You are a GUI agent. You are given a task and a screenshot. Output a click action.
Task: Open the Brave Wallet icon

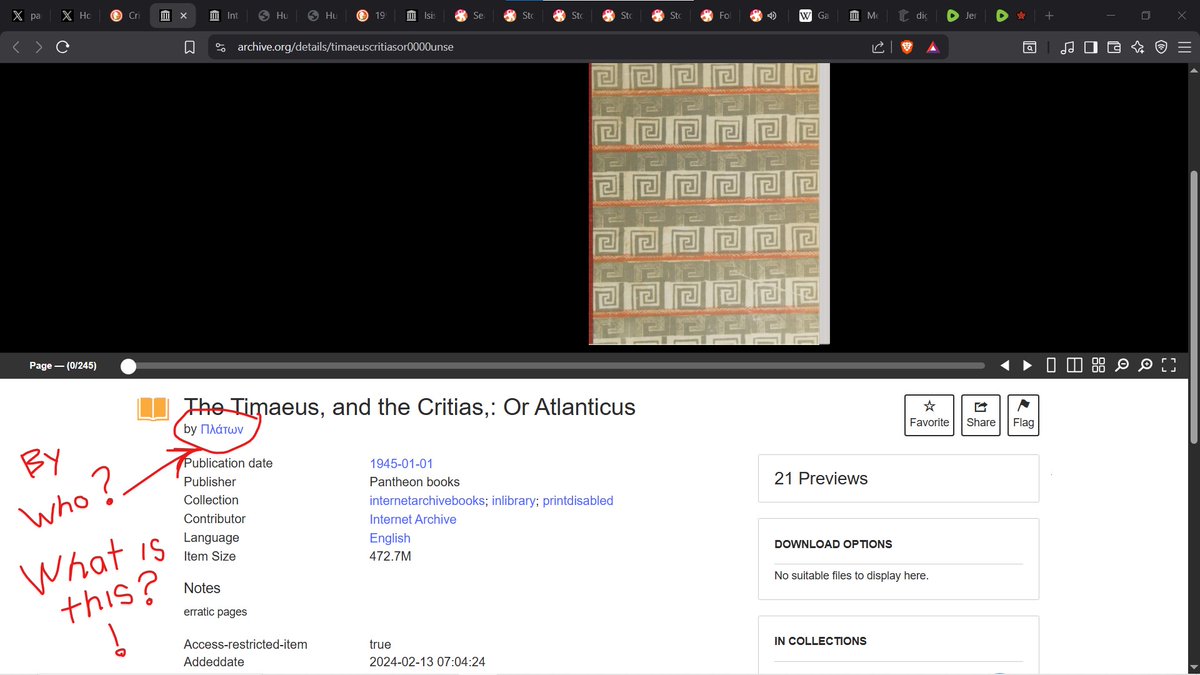(x=1114, y=47)
